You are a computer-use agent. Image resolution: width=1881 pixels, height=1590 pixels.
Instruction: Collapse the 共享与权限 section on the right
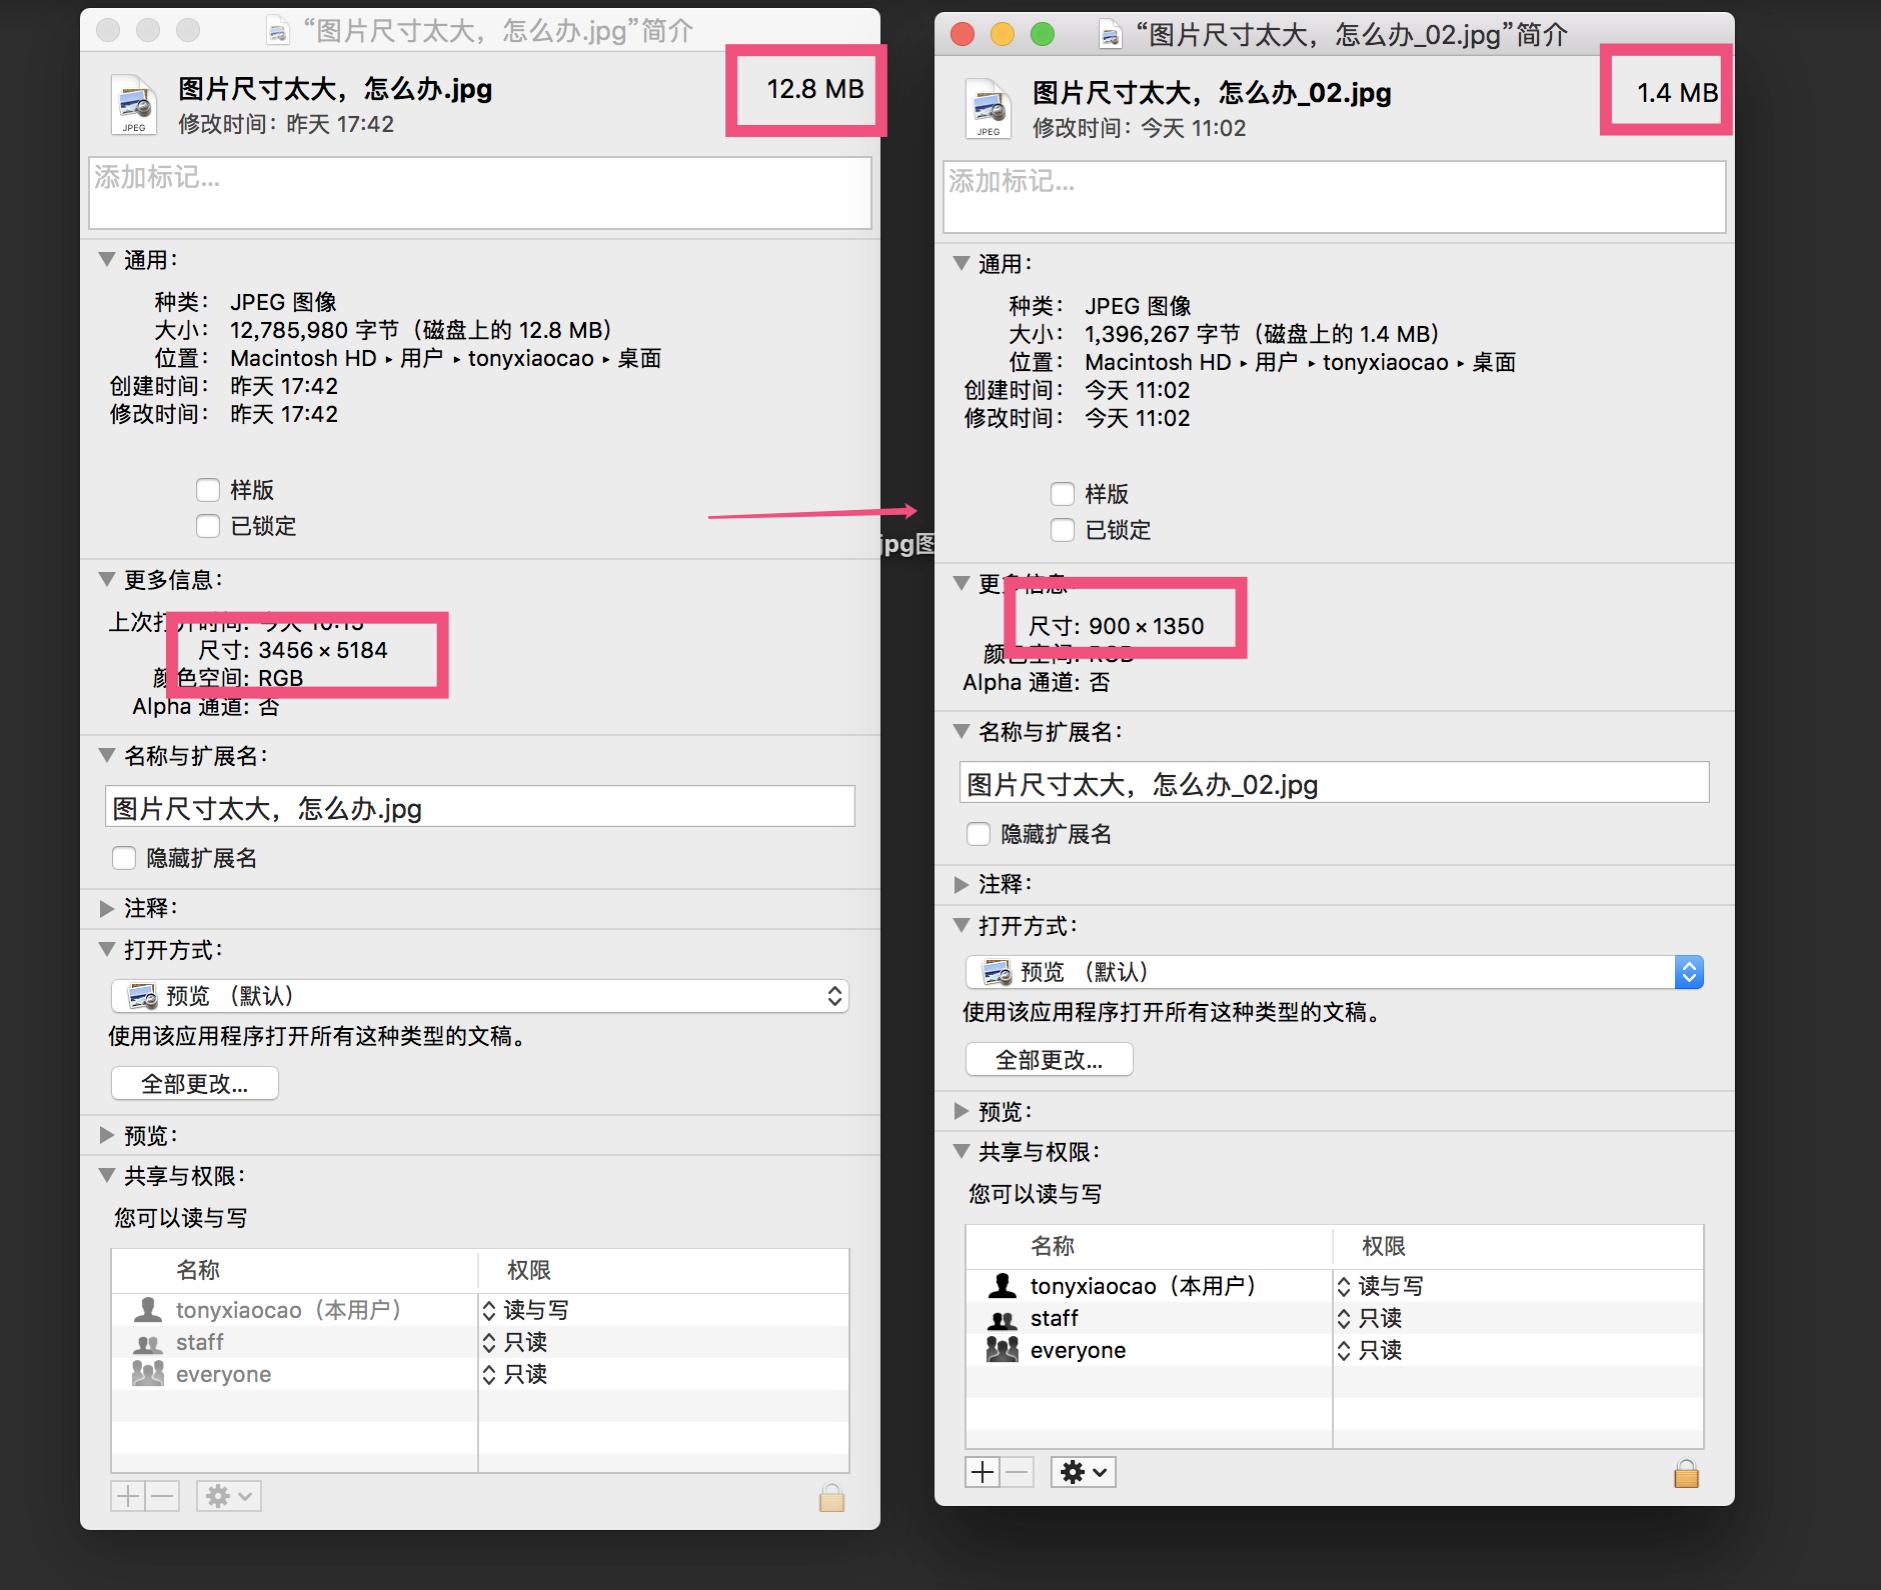(x=961, y=1151)
